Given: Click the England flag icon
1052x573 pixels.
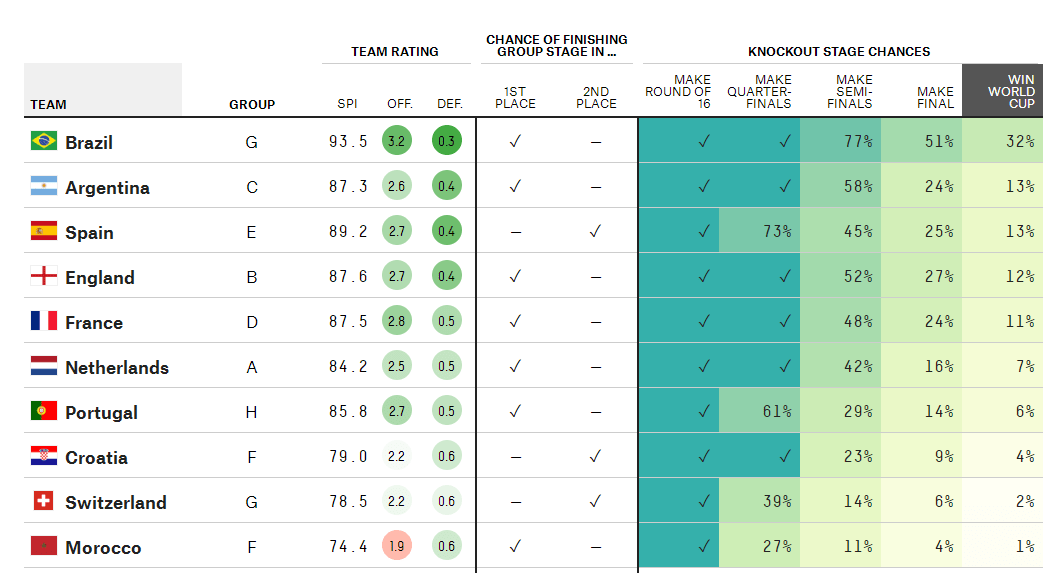Looking at the screenshot, I should click(44, 276).
